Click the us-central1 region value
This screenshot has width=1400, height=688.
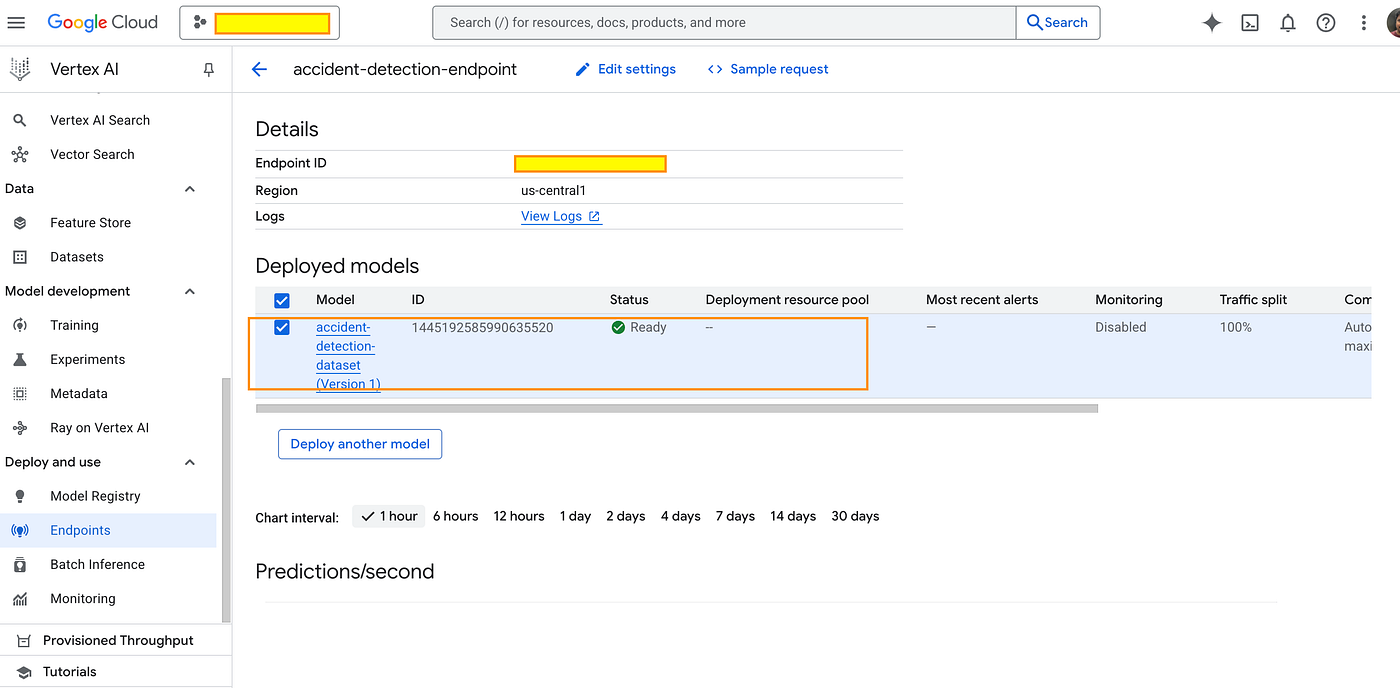coord(552,190)
